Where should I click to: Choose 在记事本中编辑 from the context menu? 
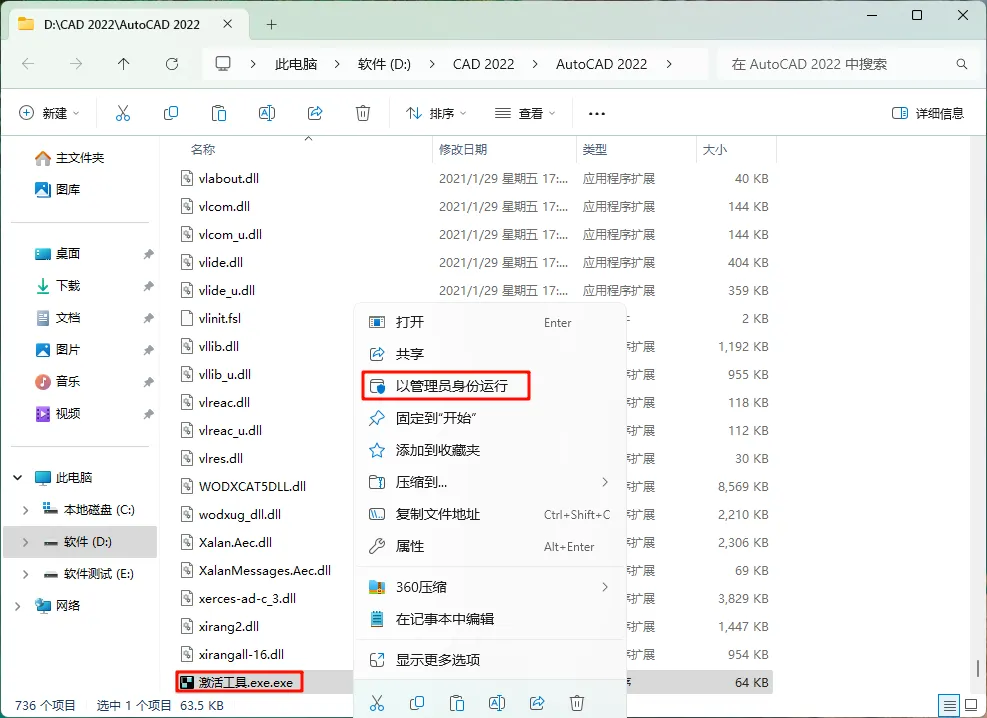490,619
